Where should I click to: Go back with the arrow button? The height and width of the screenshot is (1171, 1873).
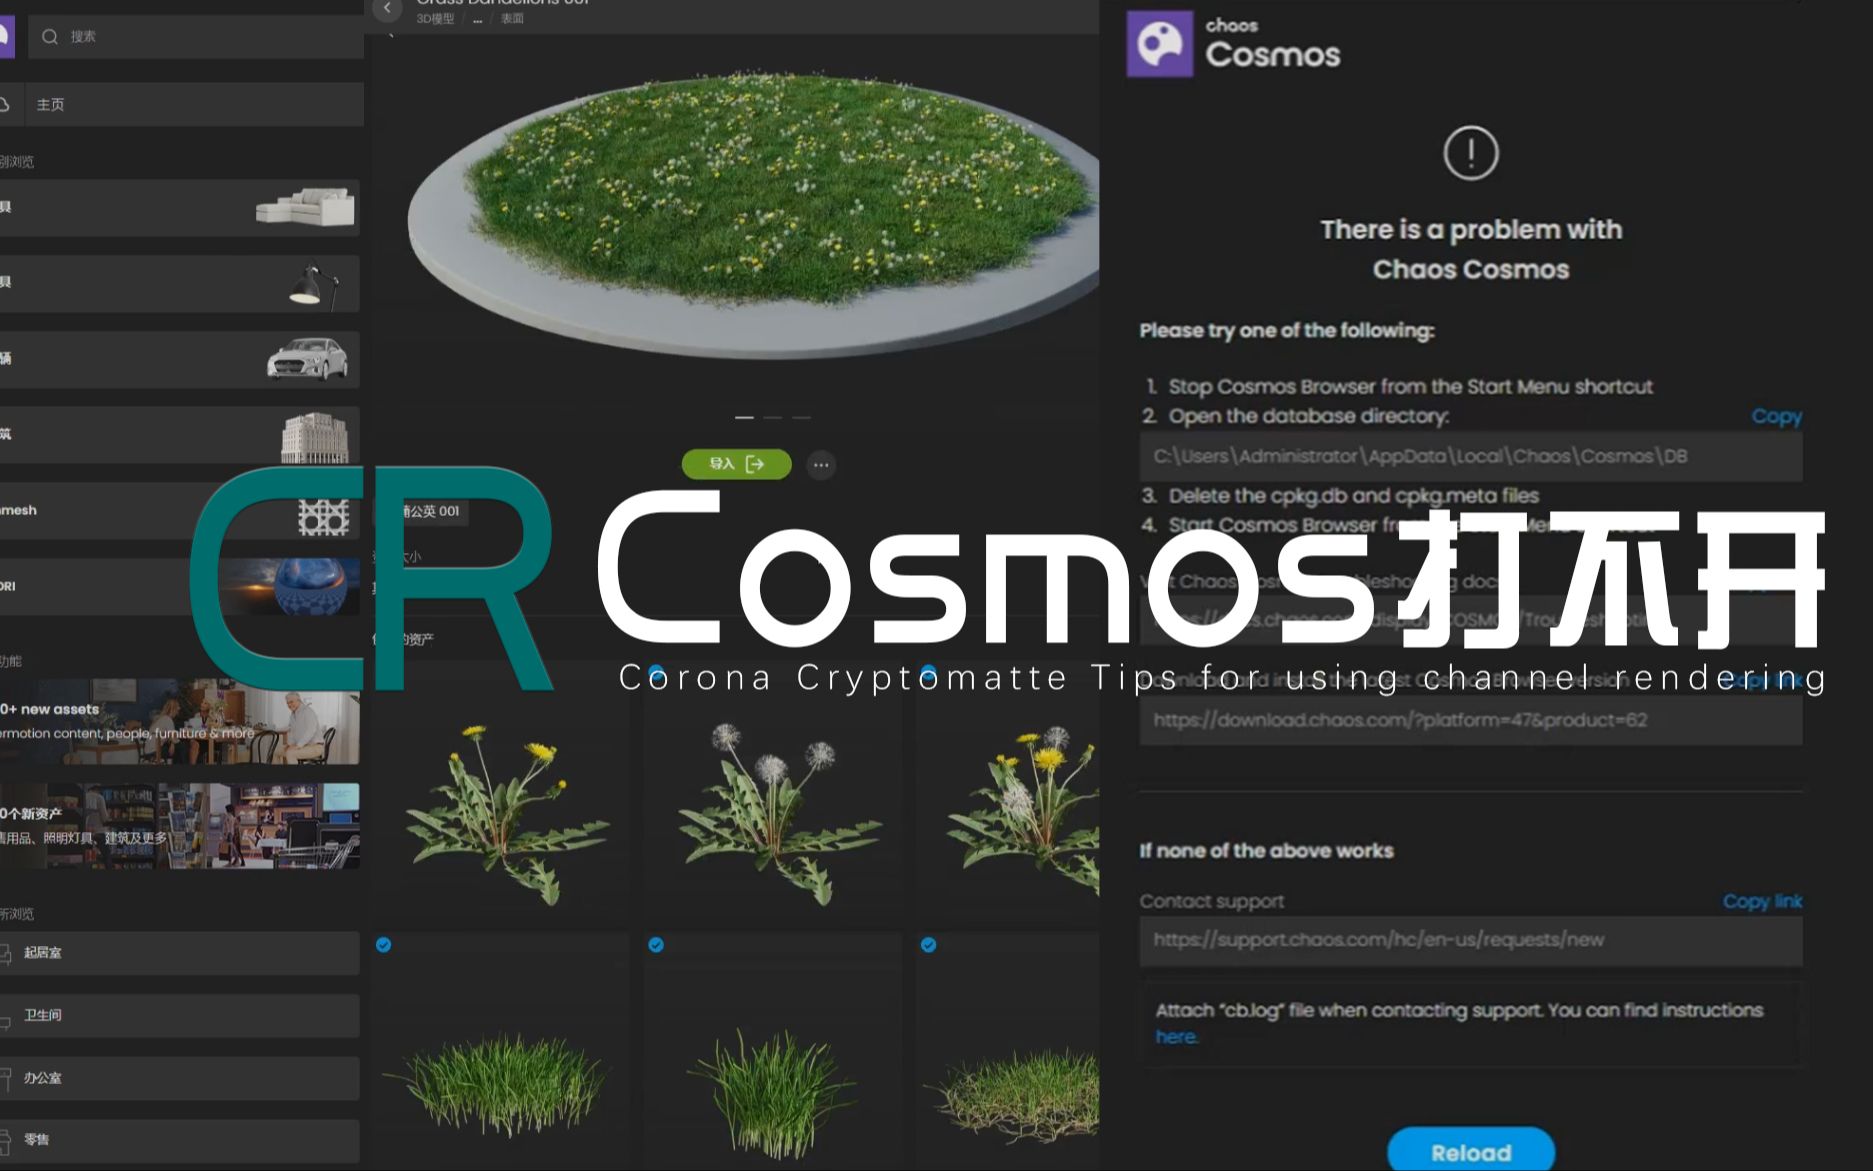point(387,9)
